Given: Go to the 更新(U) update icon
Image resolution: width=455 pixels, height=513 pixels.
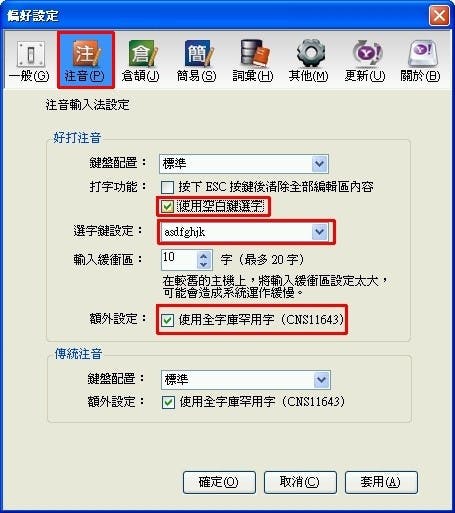Looking at the screenshot, I should [x=365, y=61].
